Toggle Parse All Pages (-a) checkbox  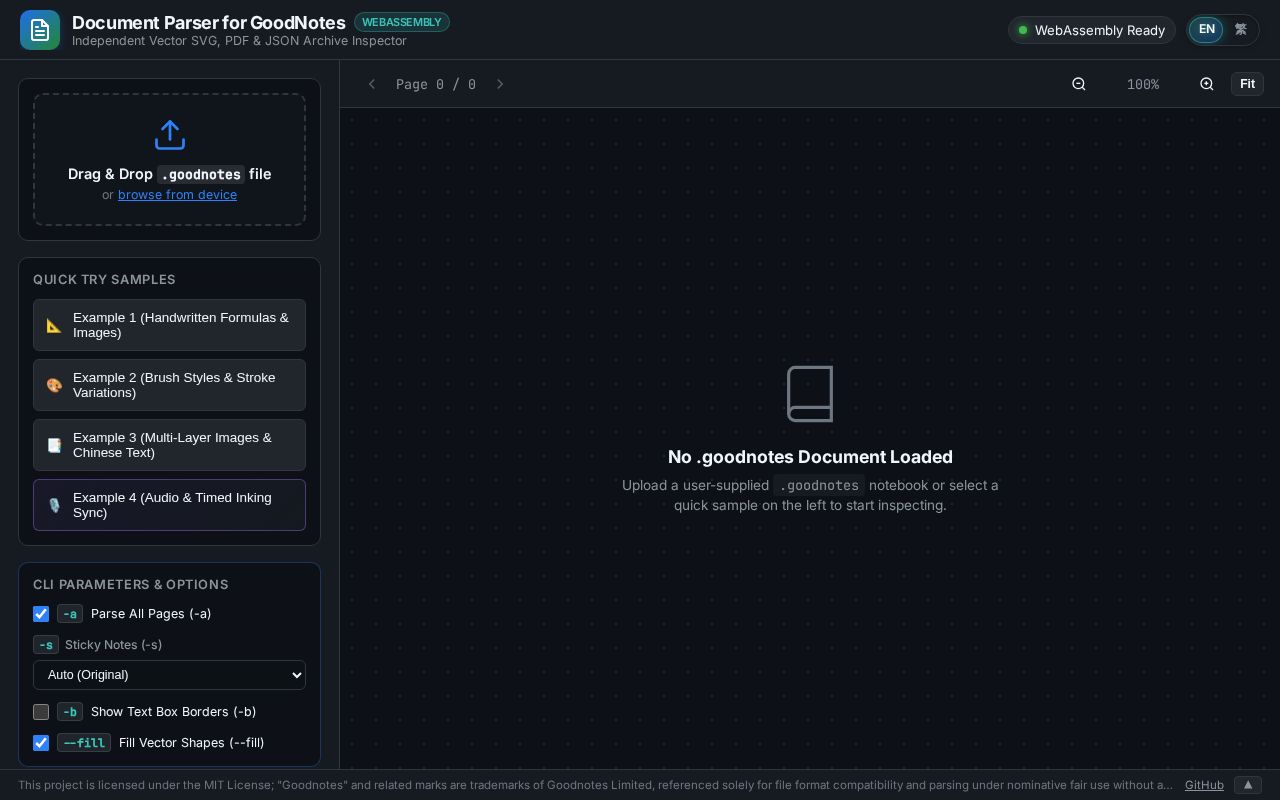click(41, 614)
